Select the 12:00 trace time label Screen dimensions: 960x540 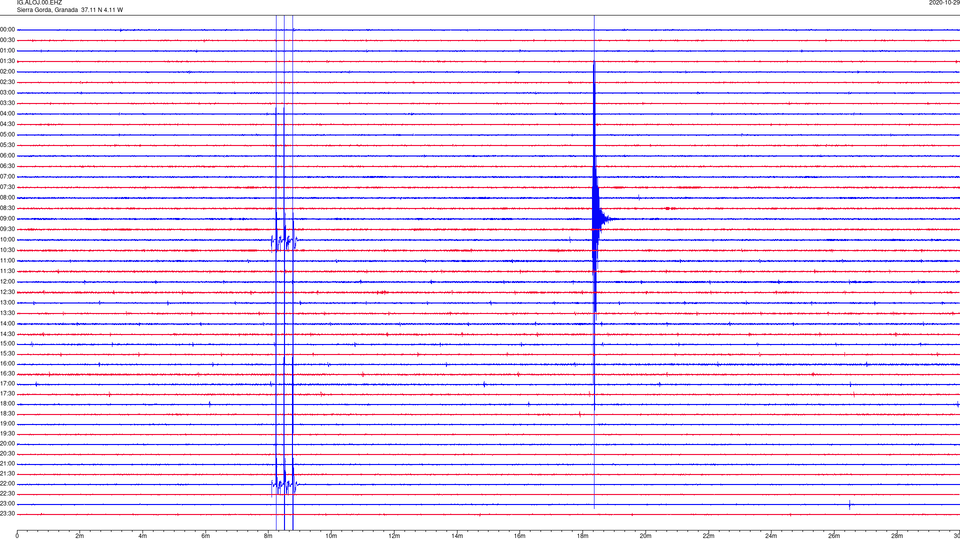[x=8, y=282]
